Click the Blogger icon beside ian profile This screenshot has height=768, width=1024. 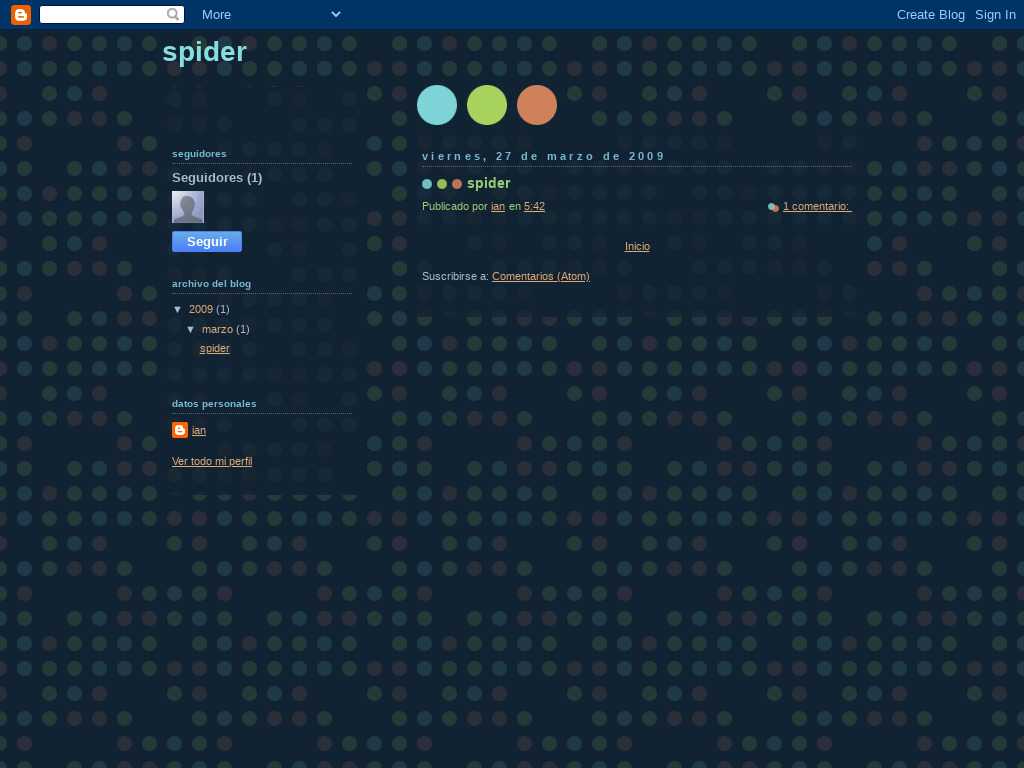[x=180, y=430]
